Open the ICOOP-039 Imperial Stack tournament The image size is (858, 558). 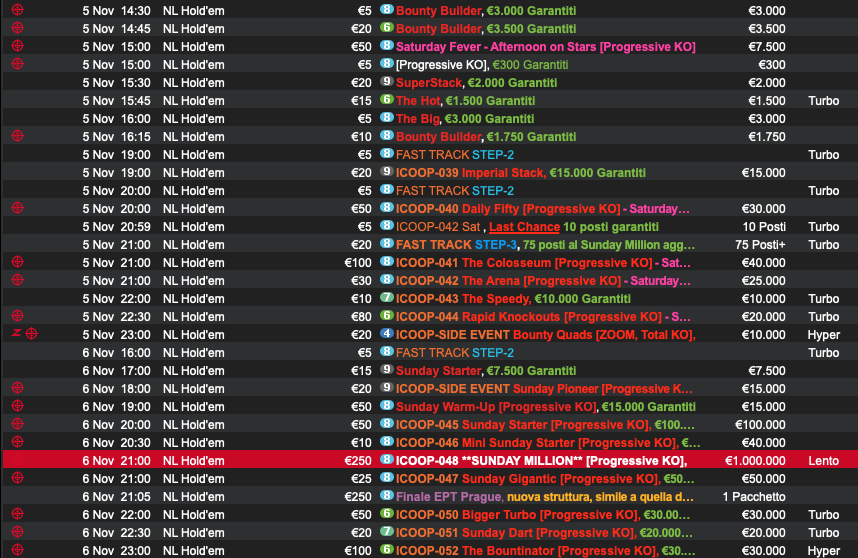pos(520,173)
